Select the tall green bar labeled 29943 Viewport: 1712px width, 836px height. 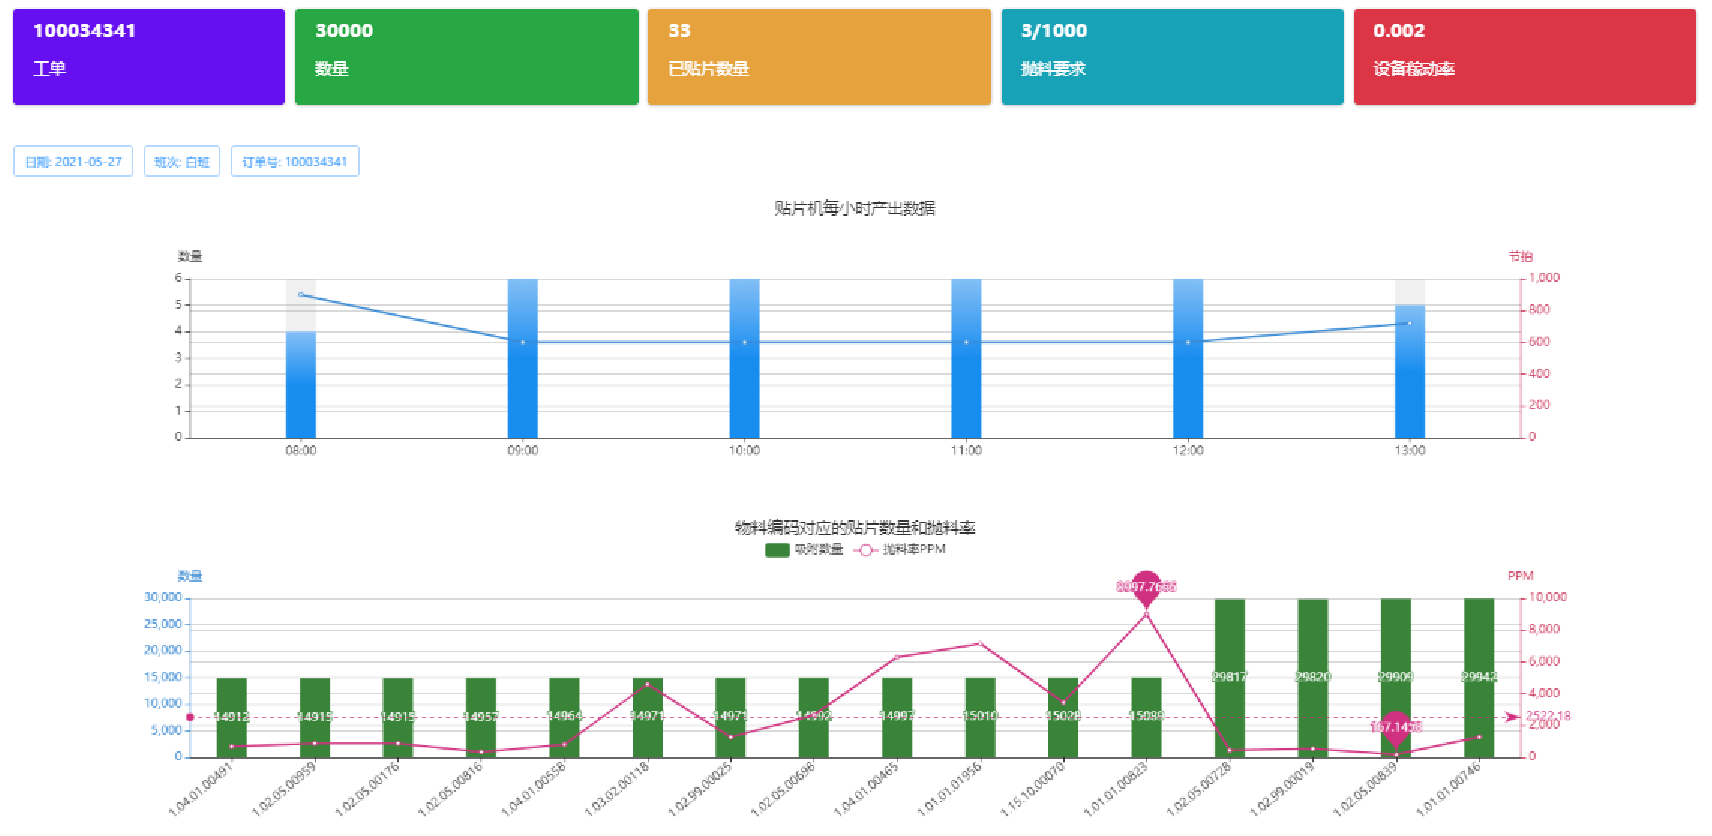(x=1479, y=678)
